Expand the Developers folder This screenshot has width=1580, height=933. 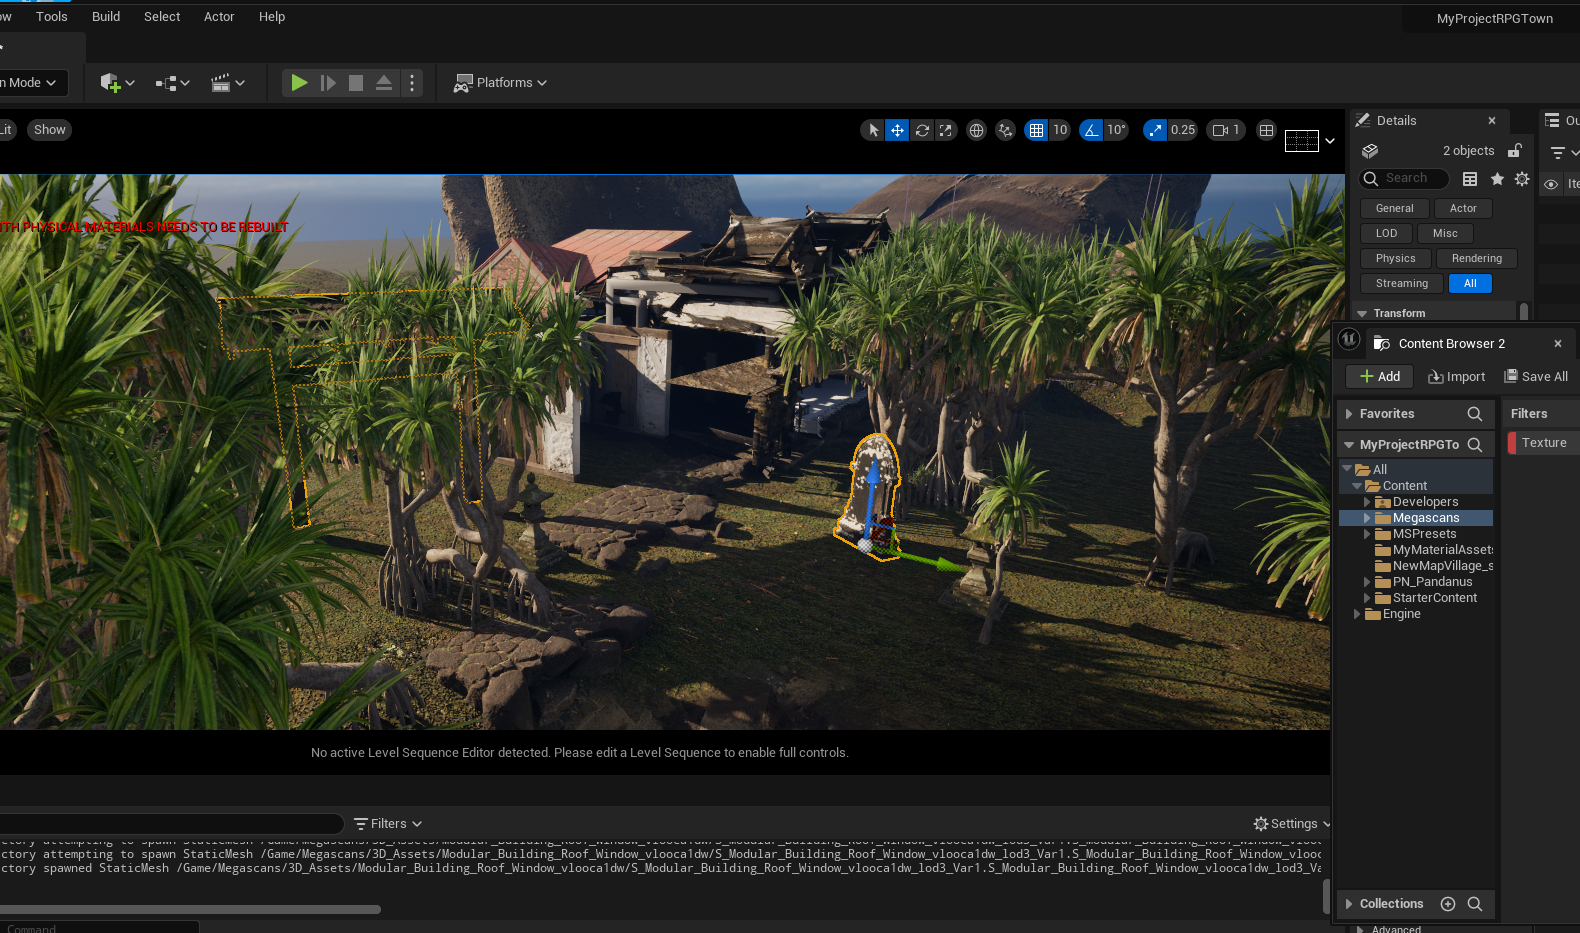click(x=1367, y=502)
